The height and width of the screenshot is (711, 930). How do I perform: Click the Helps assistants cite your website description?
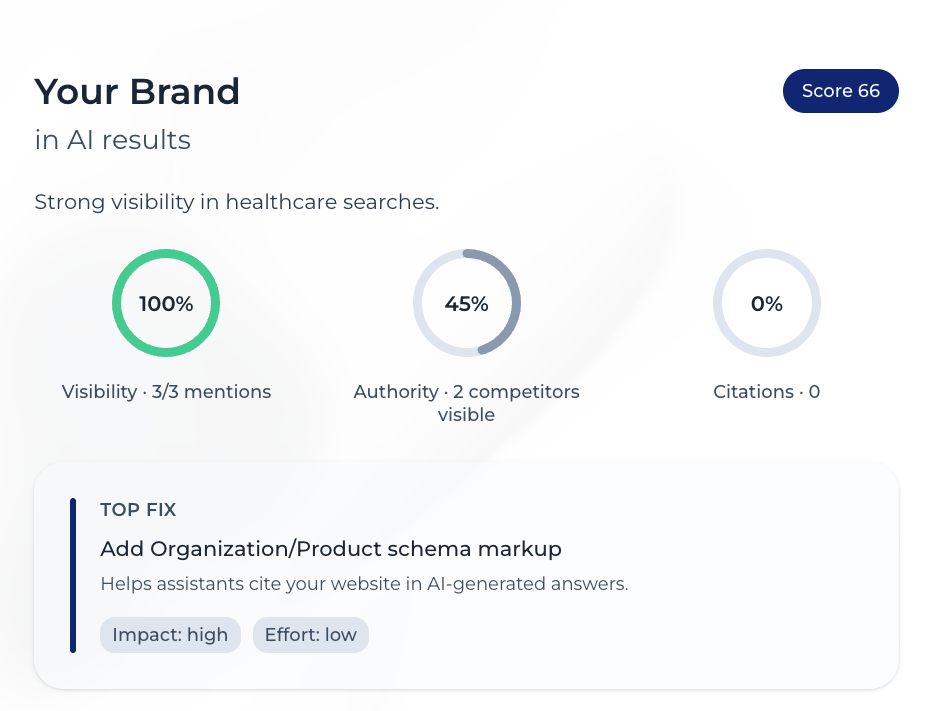(364, 584)
